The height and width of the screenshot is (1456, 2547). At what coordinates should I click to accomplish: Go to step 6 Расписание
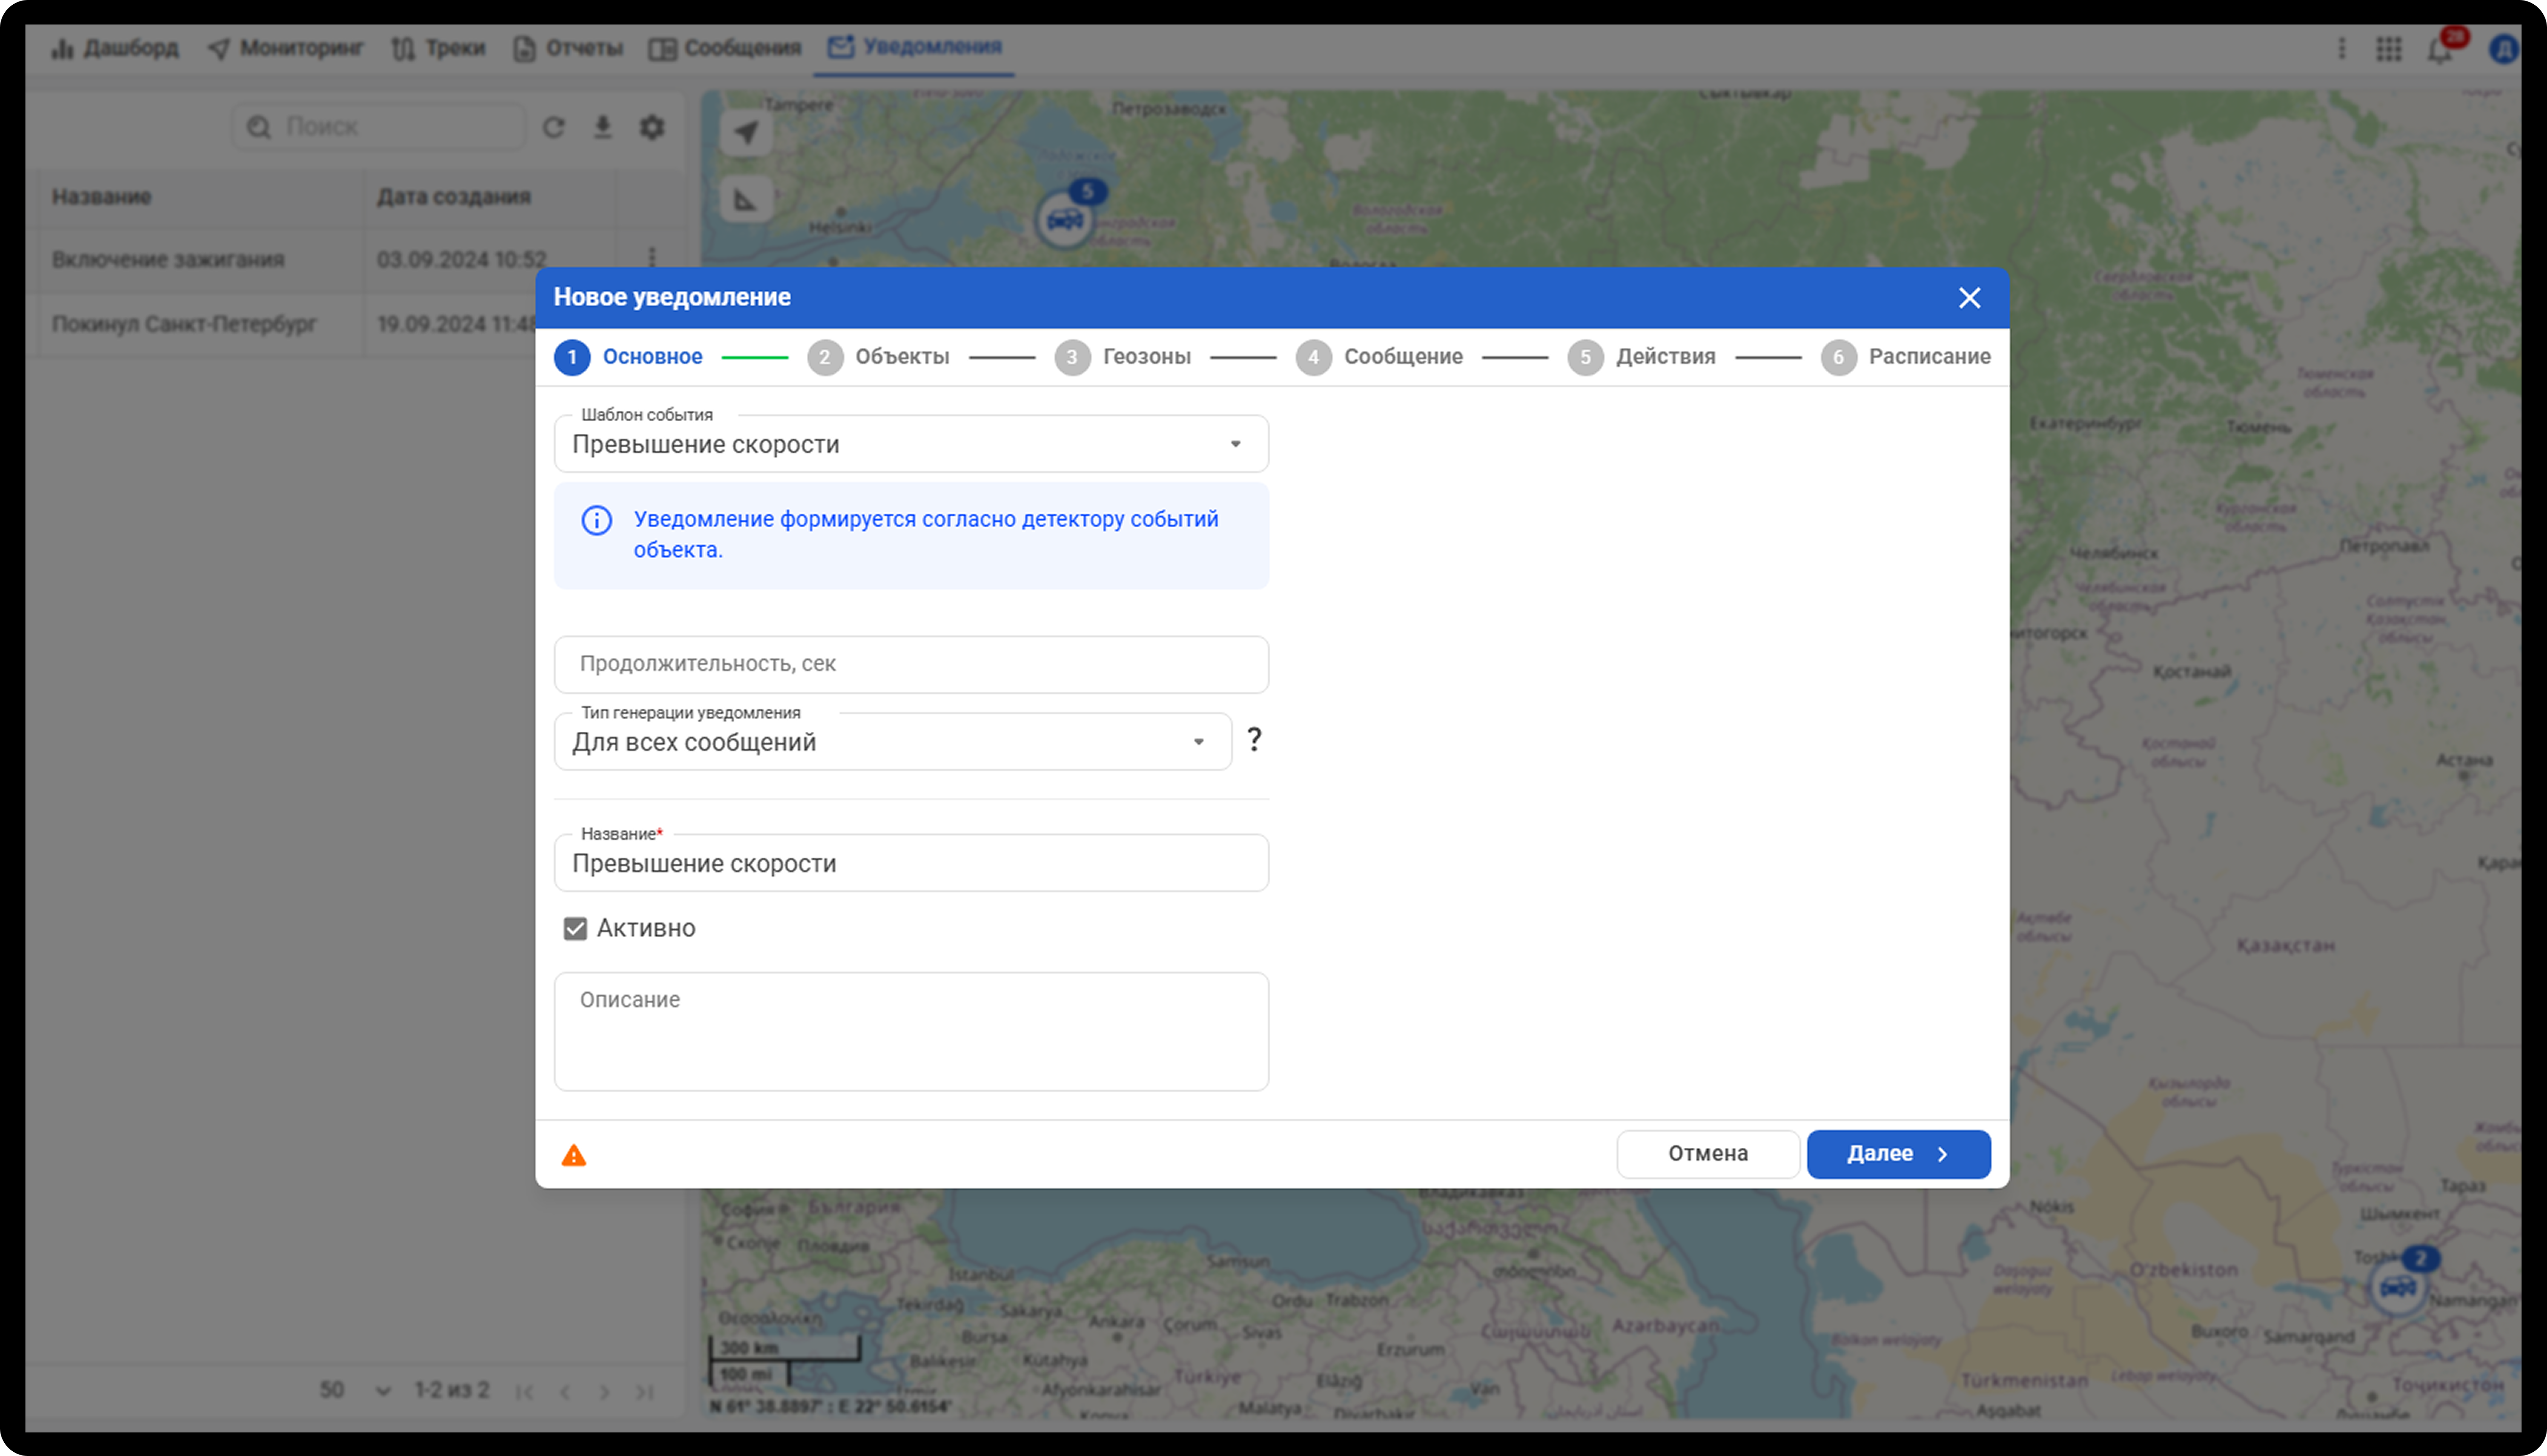pyautogui.click(x=1906, y=357)
